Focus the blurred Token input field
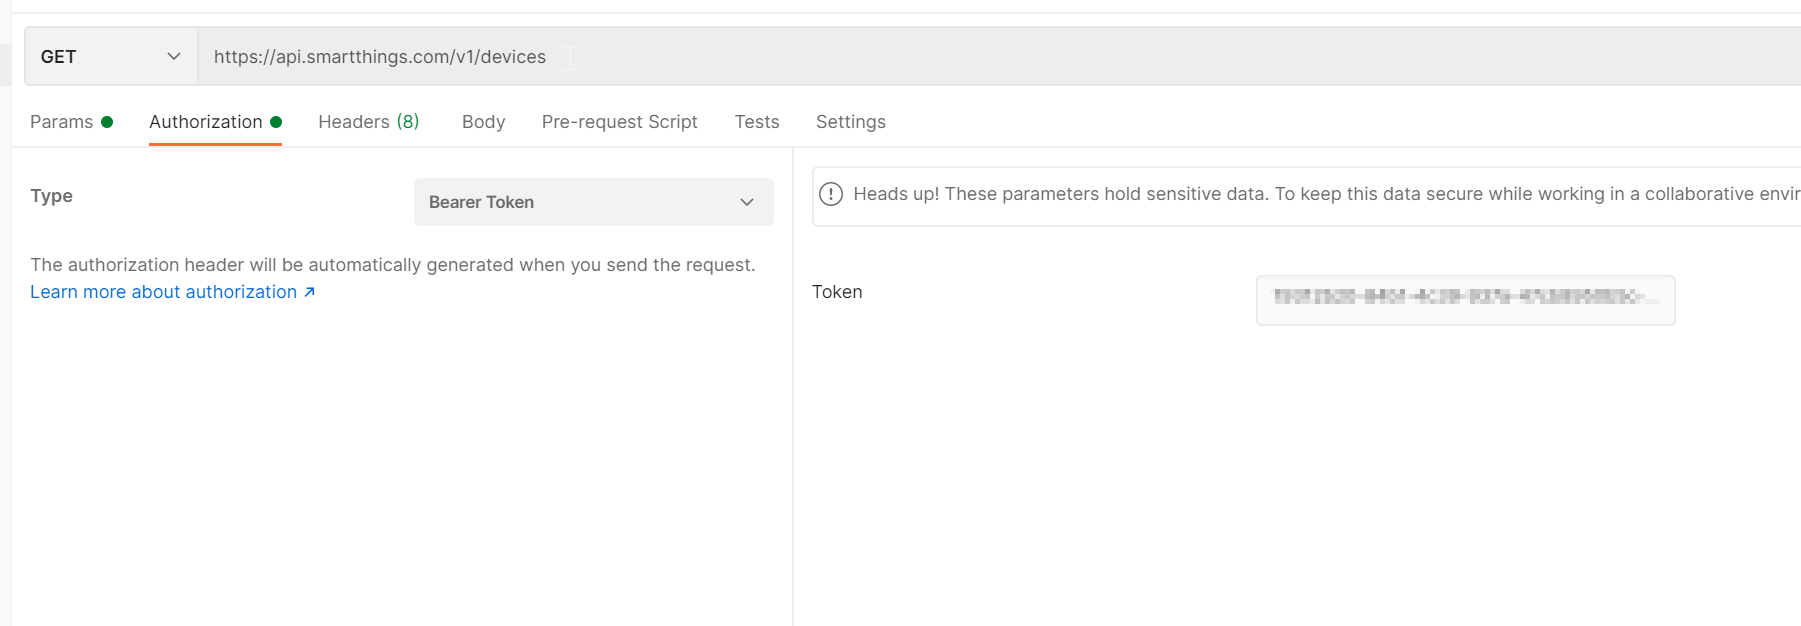Screen dimensions: 1801x626 tap(1464, 300)
